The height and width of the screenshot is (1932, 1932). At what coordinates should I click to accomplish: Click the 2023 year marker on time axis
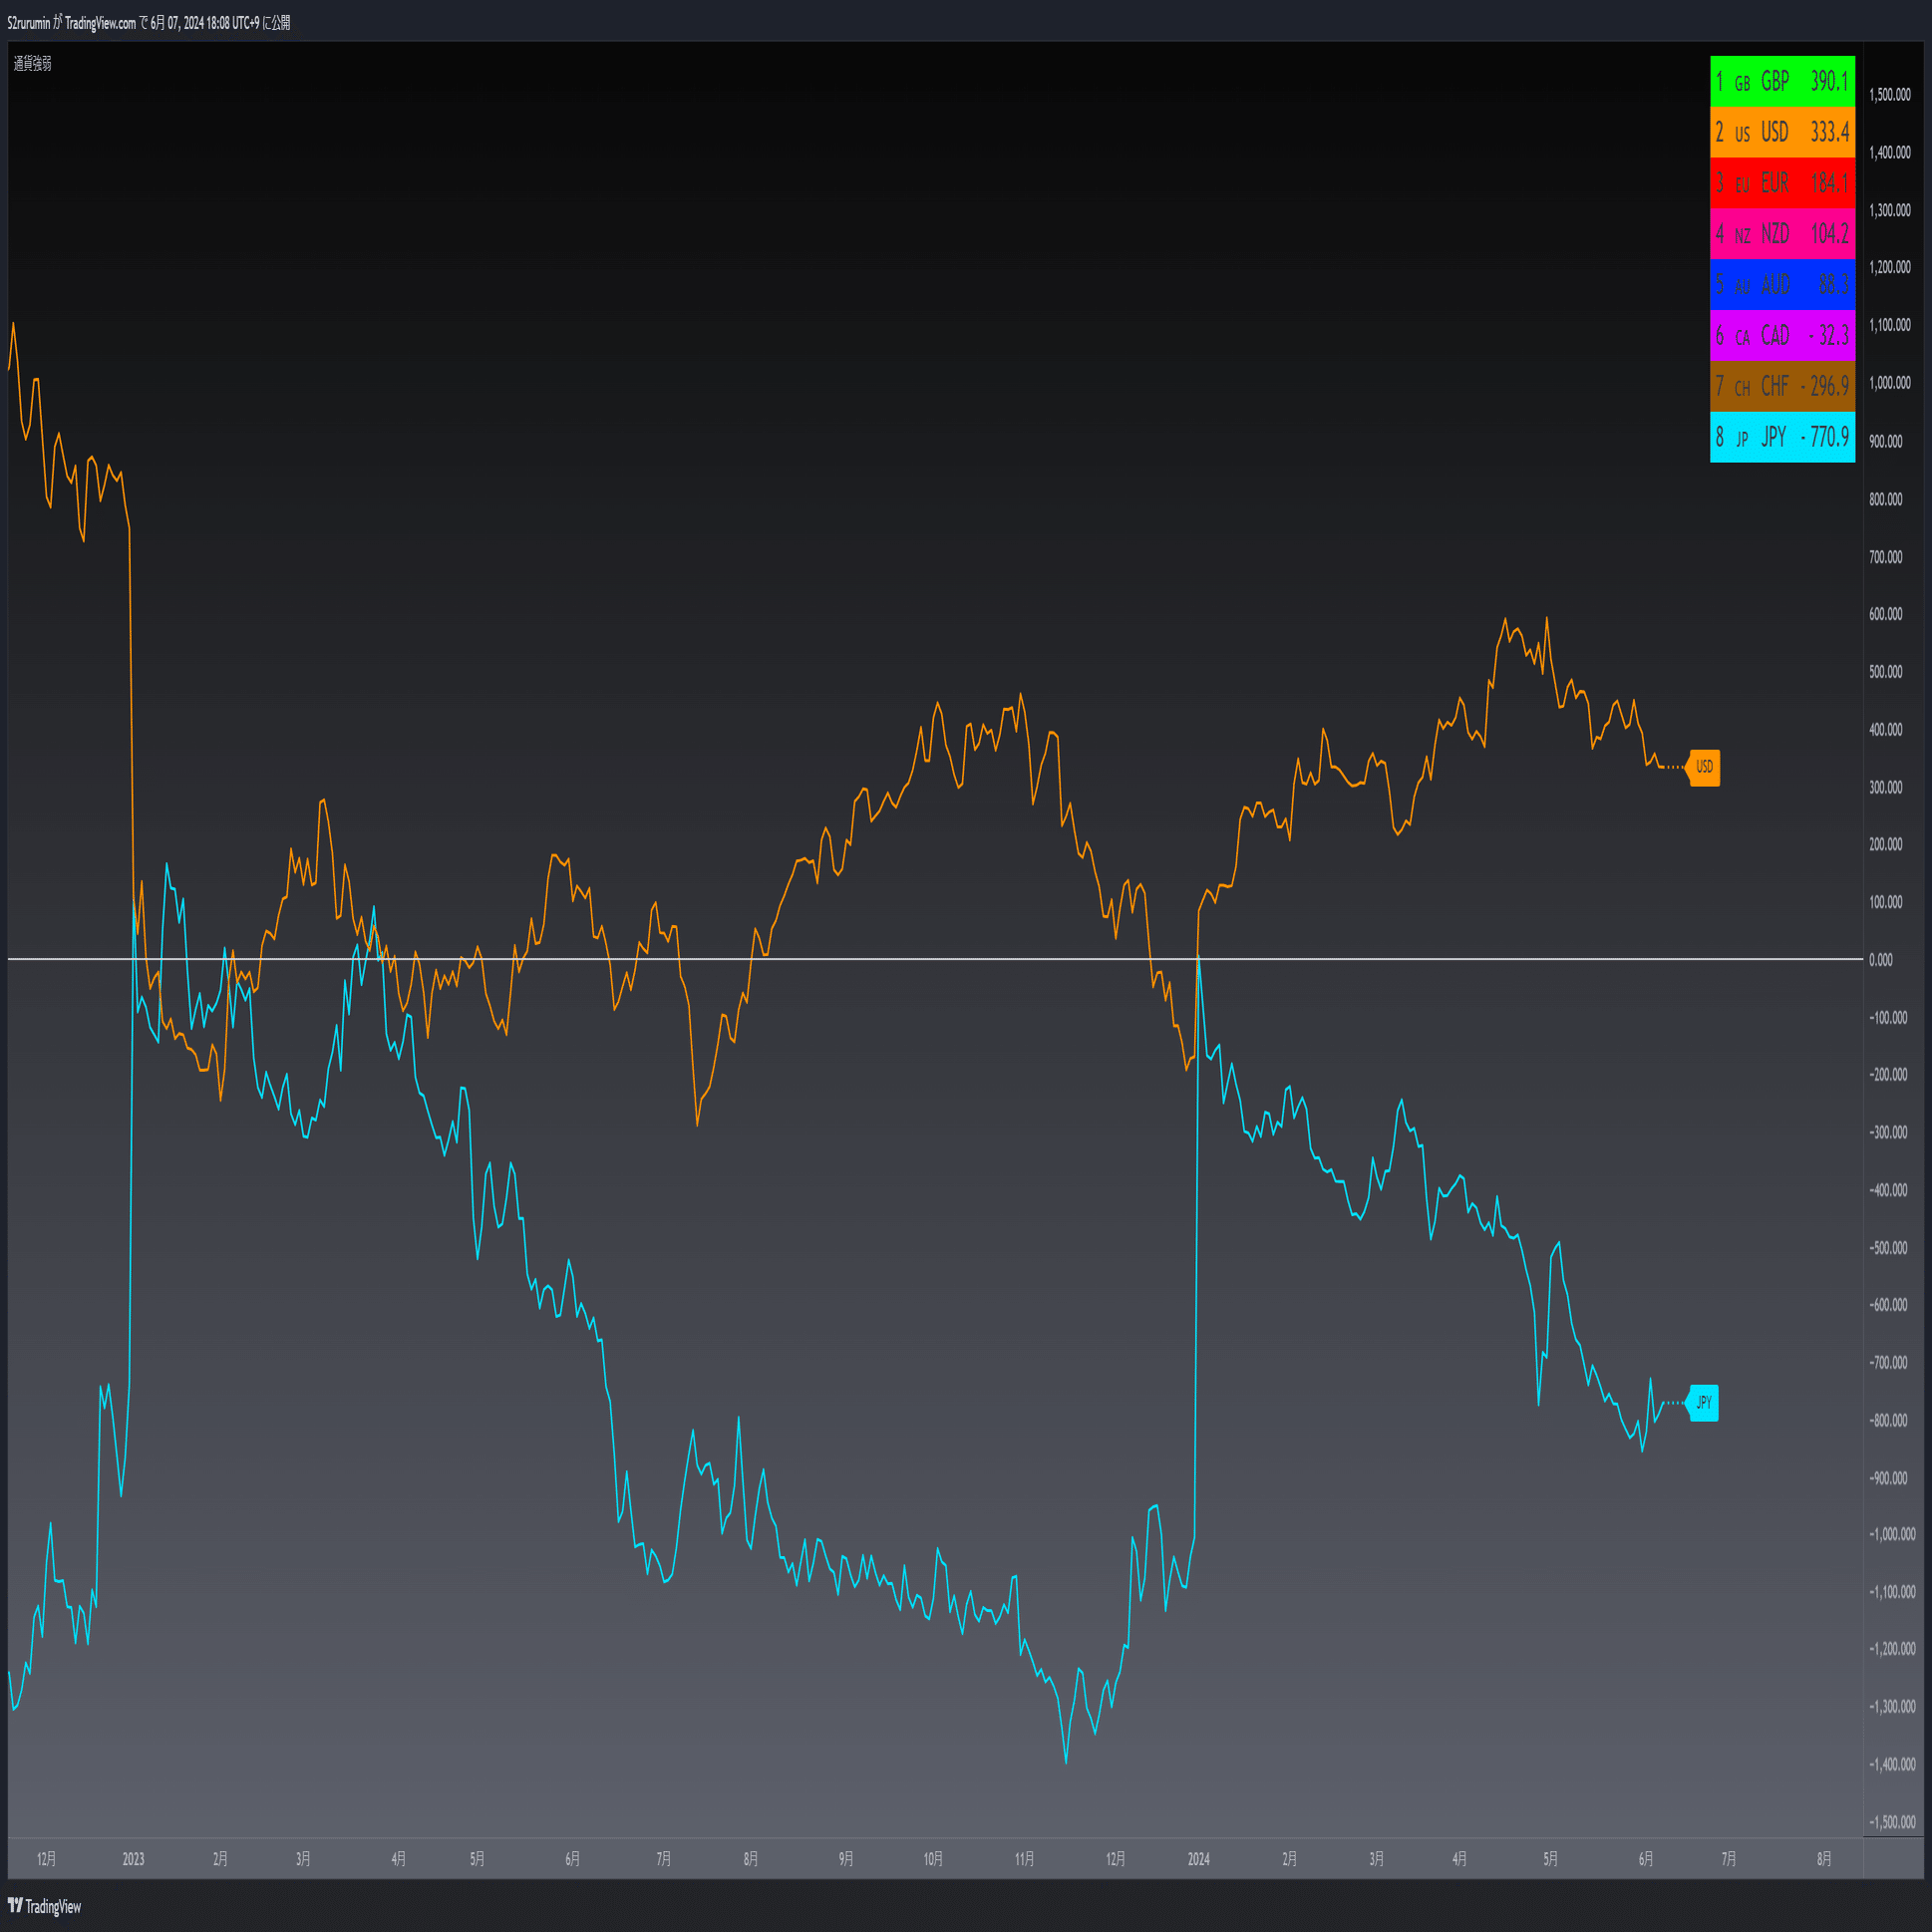click(133, 1859)
